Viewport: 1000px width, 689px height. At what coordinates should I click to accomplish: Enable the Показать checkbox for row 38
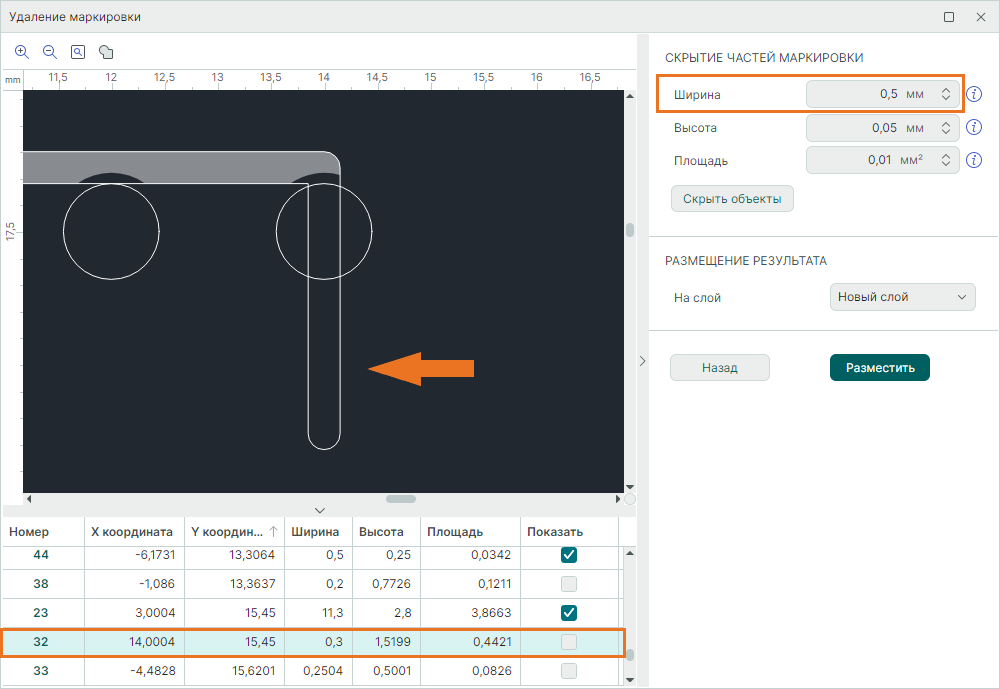tap(569, 584)
